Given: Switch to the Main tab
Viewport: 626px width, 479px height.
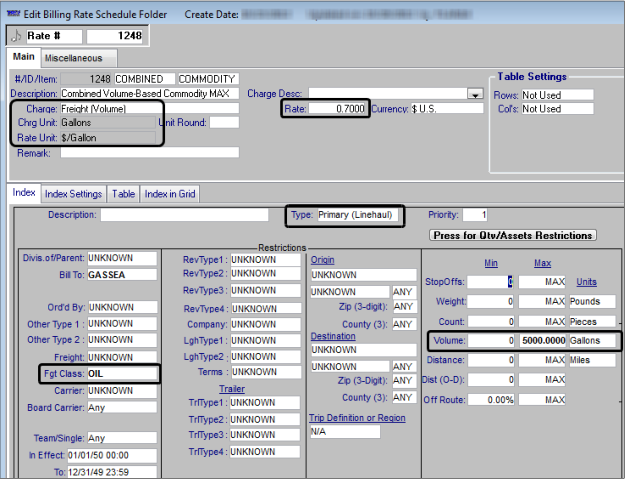Looking at the screenshot, I should (x=24, y=57).
